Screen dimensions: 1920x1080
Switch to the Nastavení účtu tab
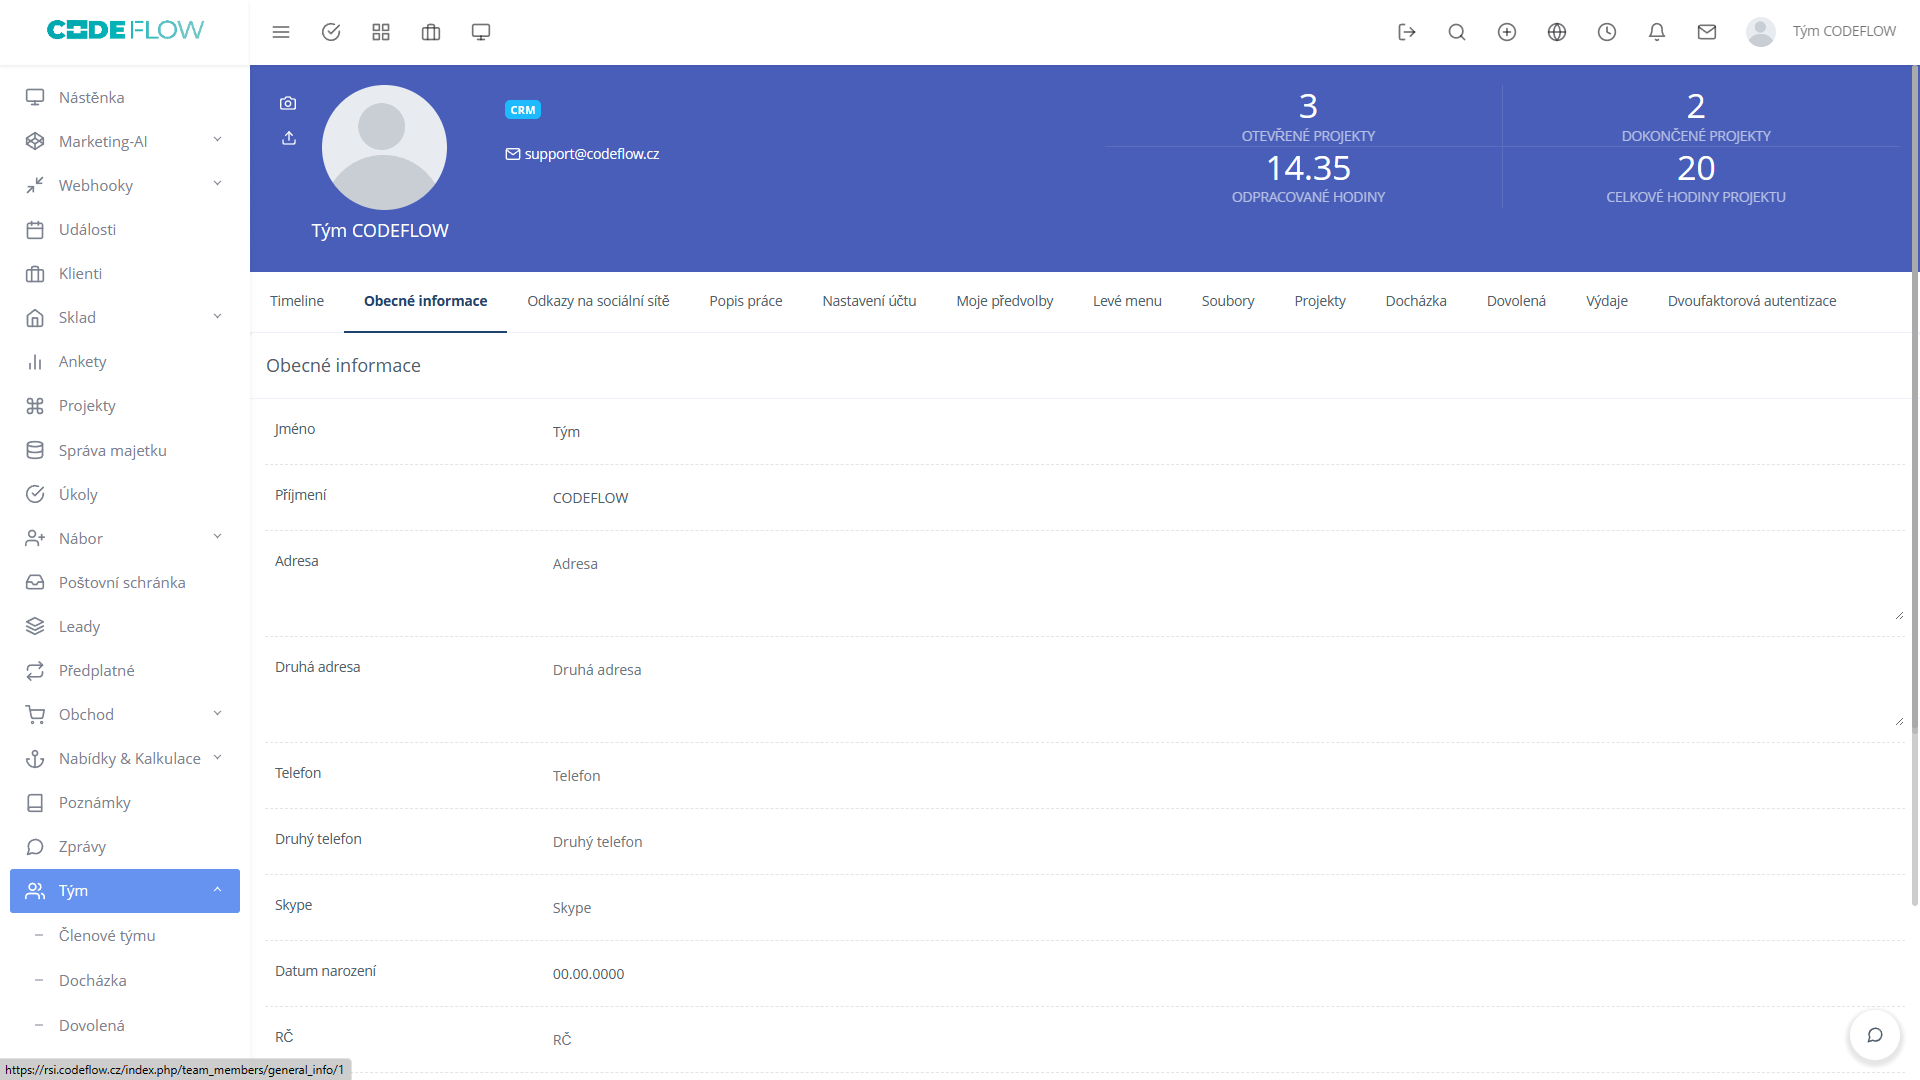pos(869,301)
